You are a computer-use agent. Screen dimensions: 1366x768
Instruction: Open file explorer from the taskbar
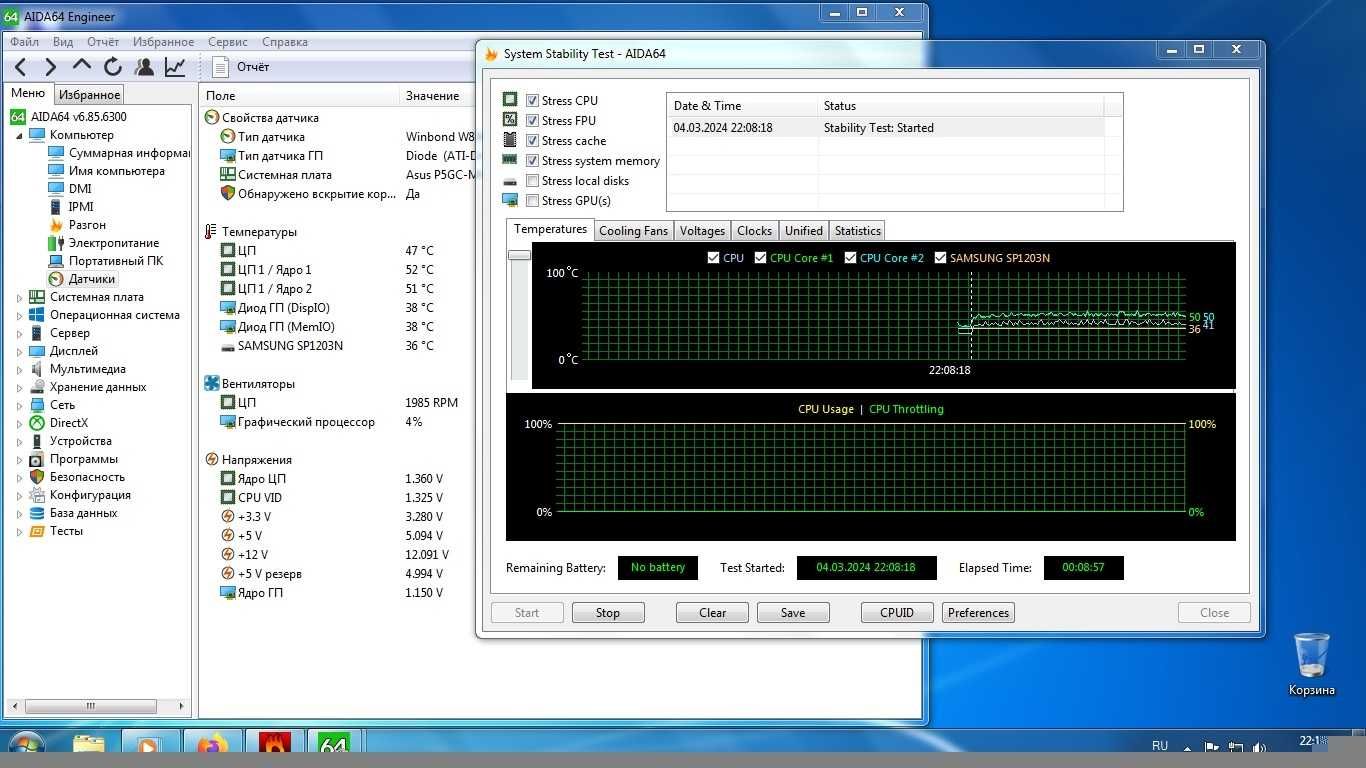[89, 745]
